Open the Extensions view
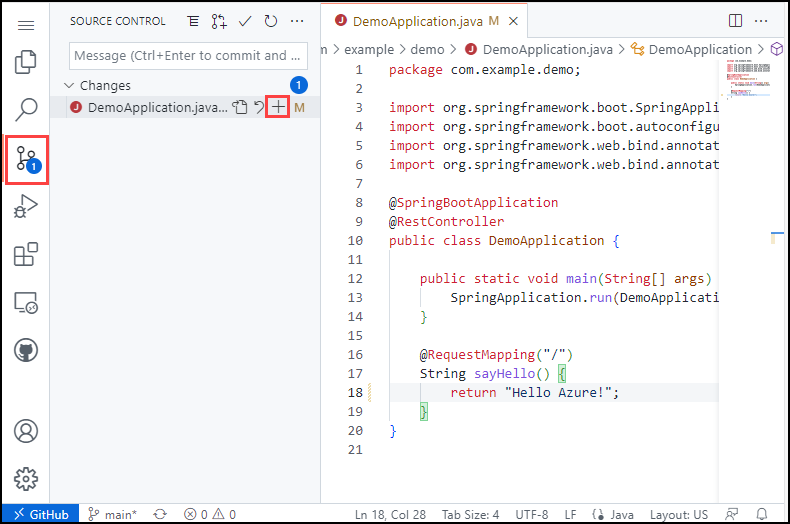 (26, 254)
